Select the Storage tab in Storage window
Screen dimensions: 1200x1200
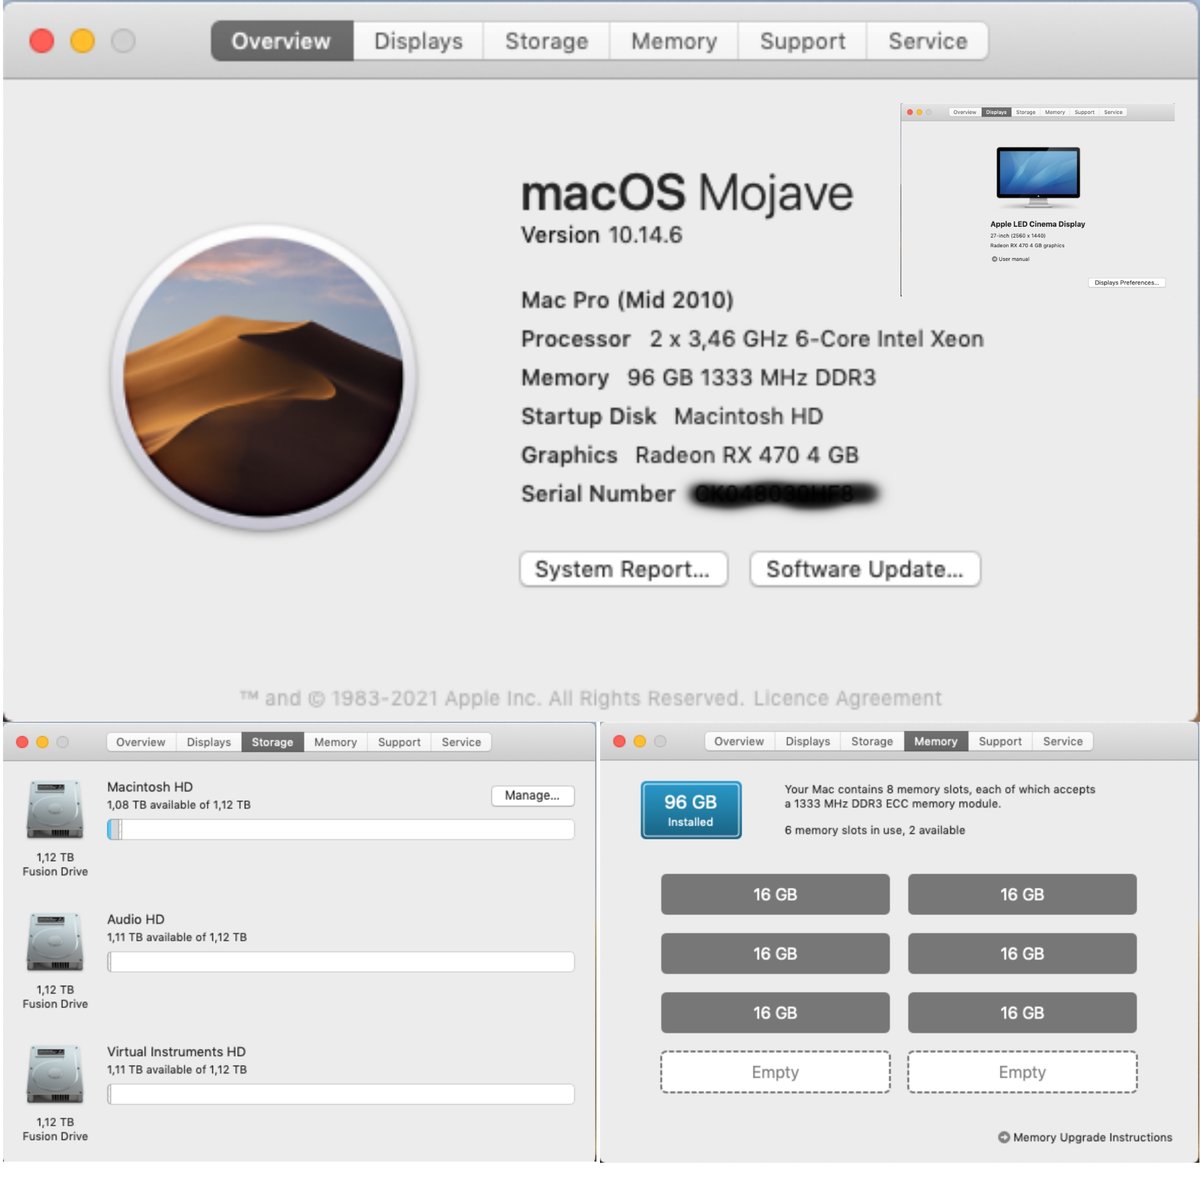[x=272, y=742]
